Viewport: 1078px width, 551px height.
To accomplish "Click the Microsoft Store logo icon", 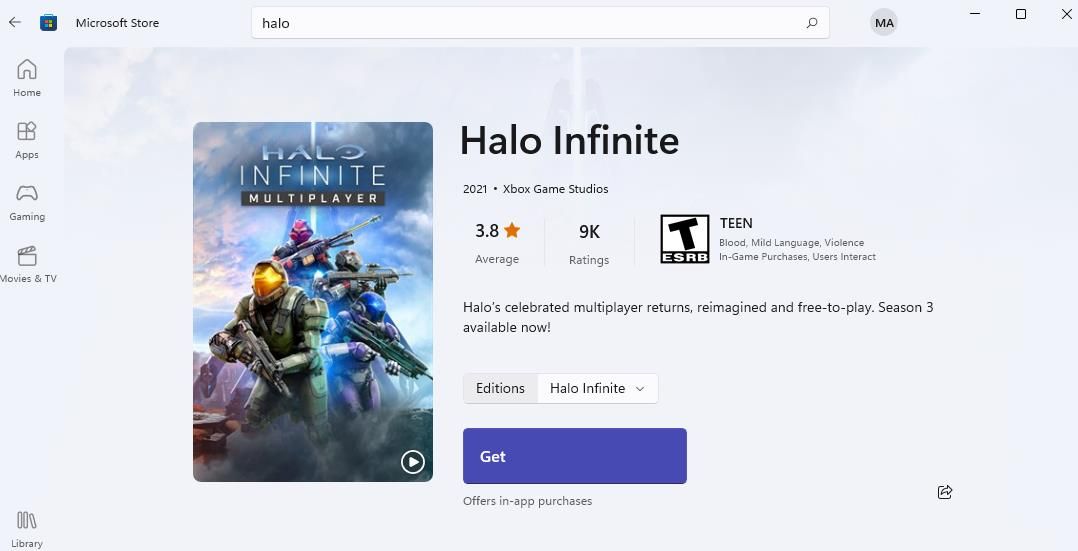I will [x=48, y=23].
